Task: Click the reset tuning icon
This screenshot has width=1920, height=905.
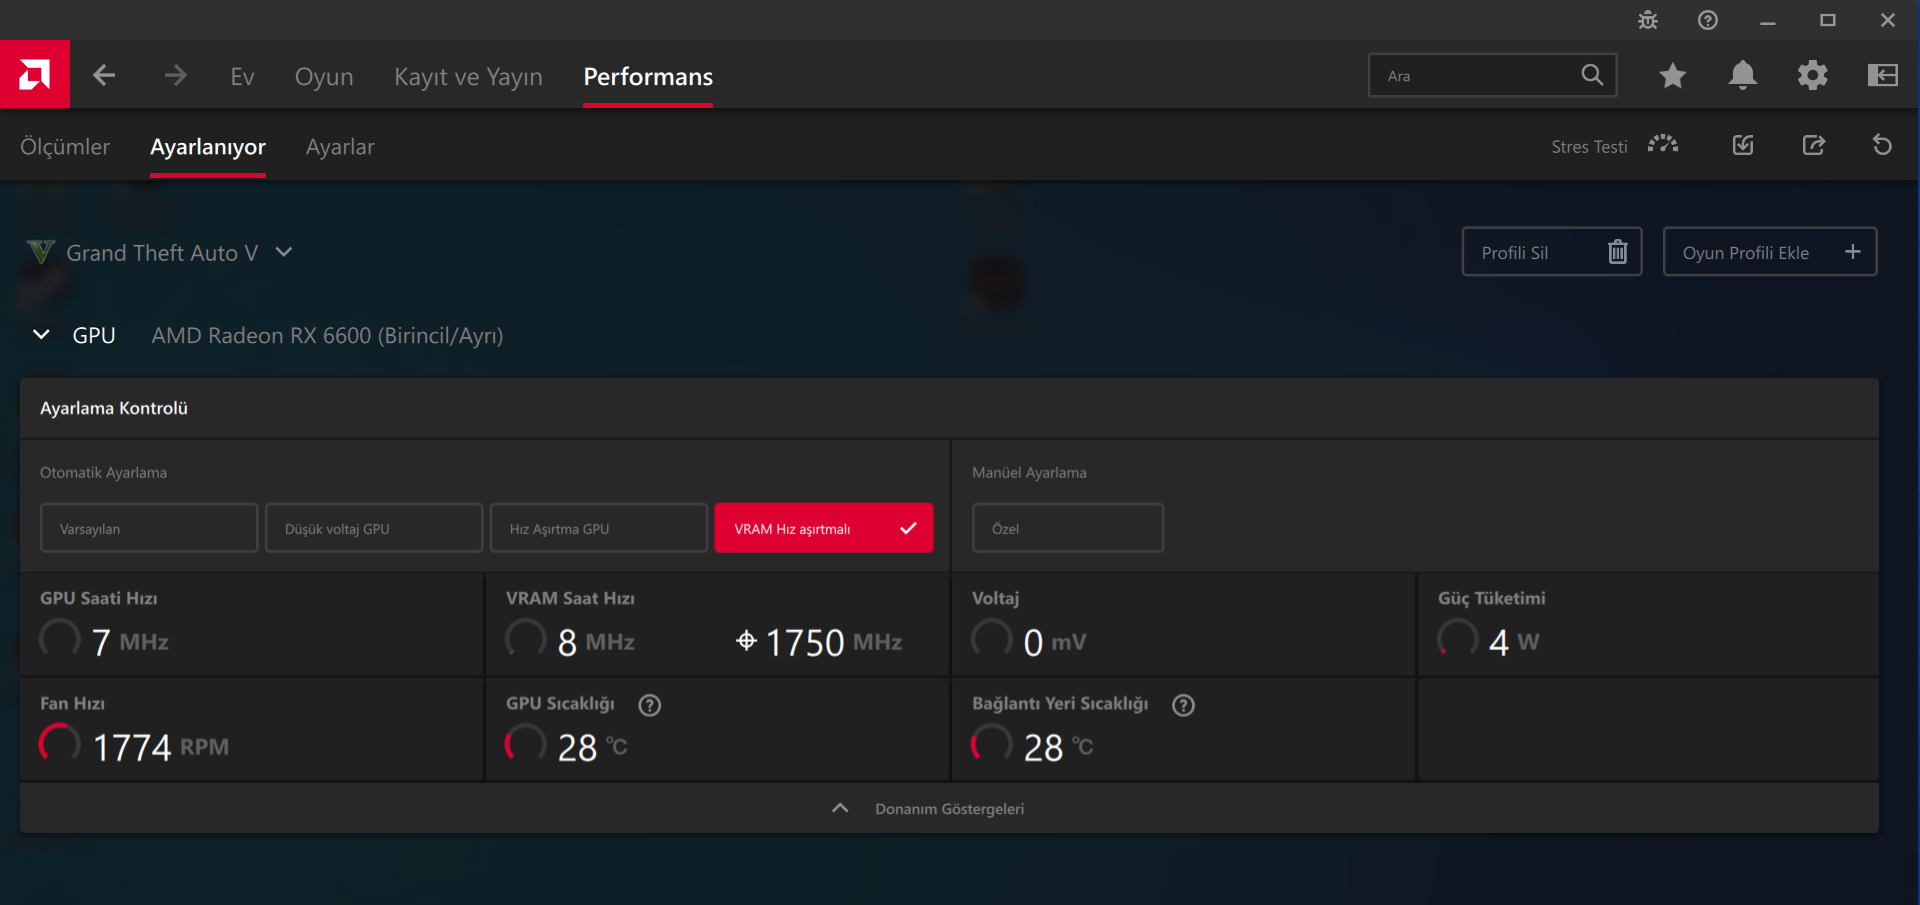Action: 1882,145
